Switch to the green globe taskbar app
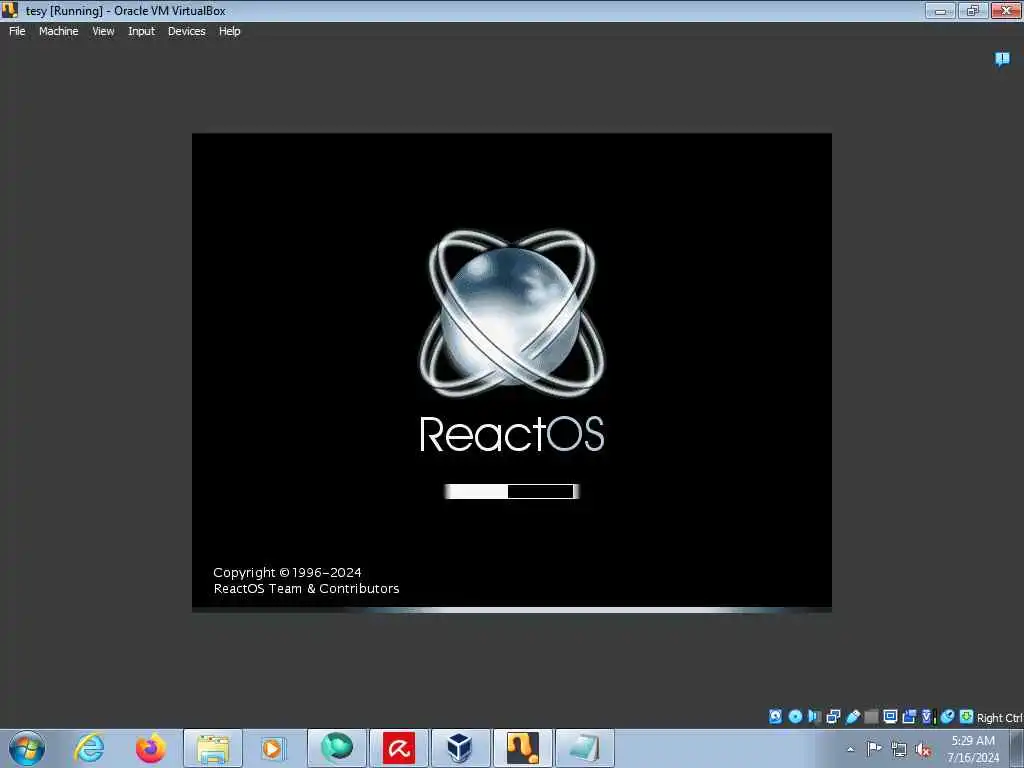The width and height of the screenshot is (1024, 768). click(x=337, y=748)
